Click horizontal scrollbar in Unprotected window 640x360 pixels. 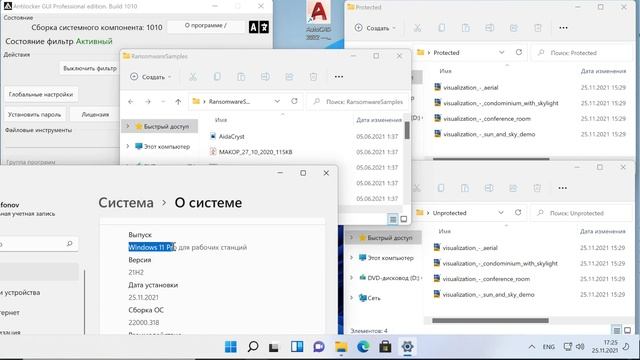pos(490,320)
